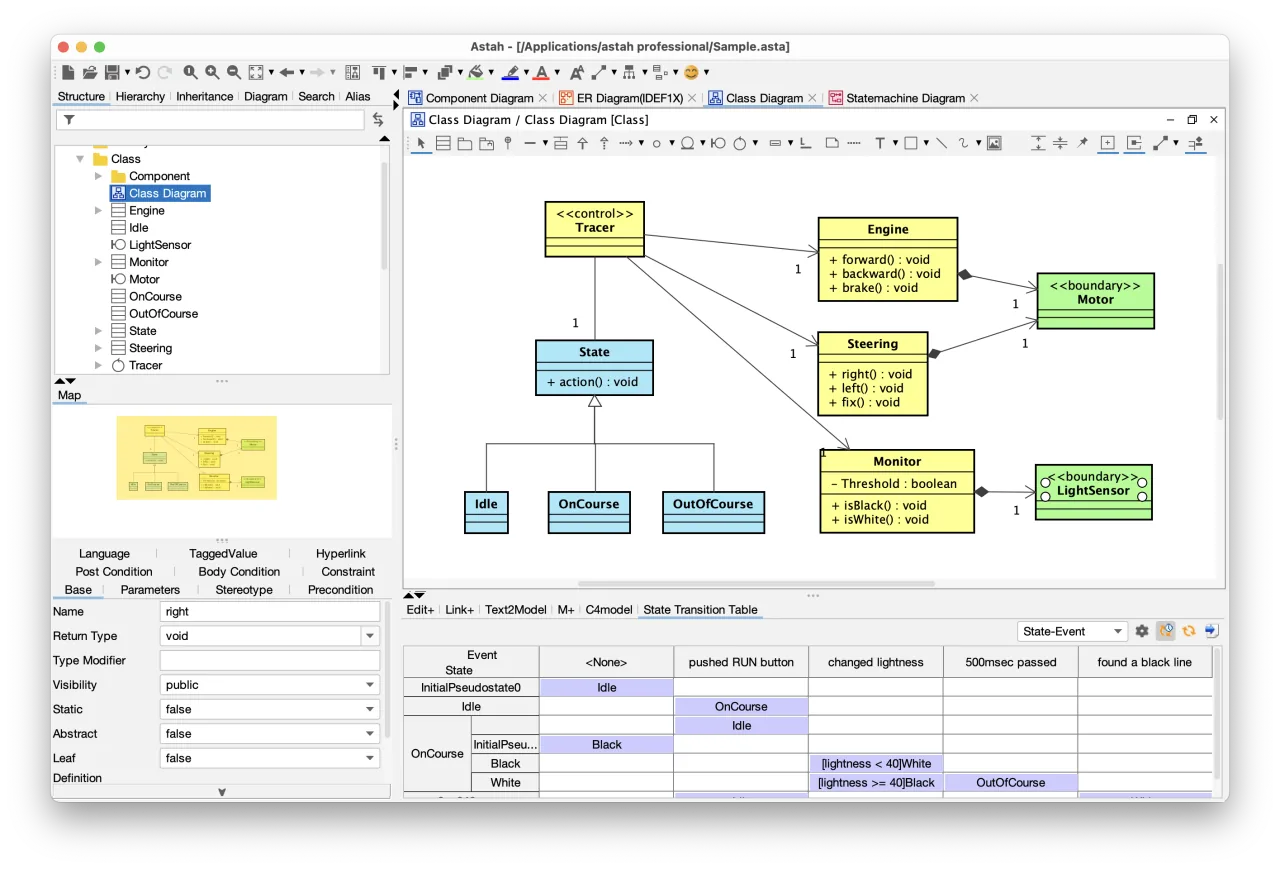Click the fill color paint bucket

coord(476,72)
